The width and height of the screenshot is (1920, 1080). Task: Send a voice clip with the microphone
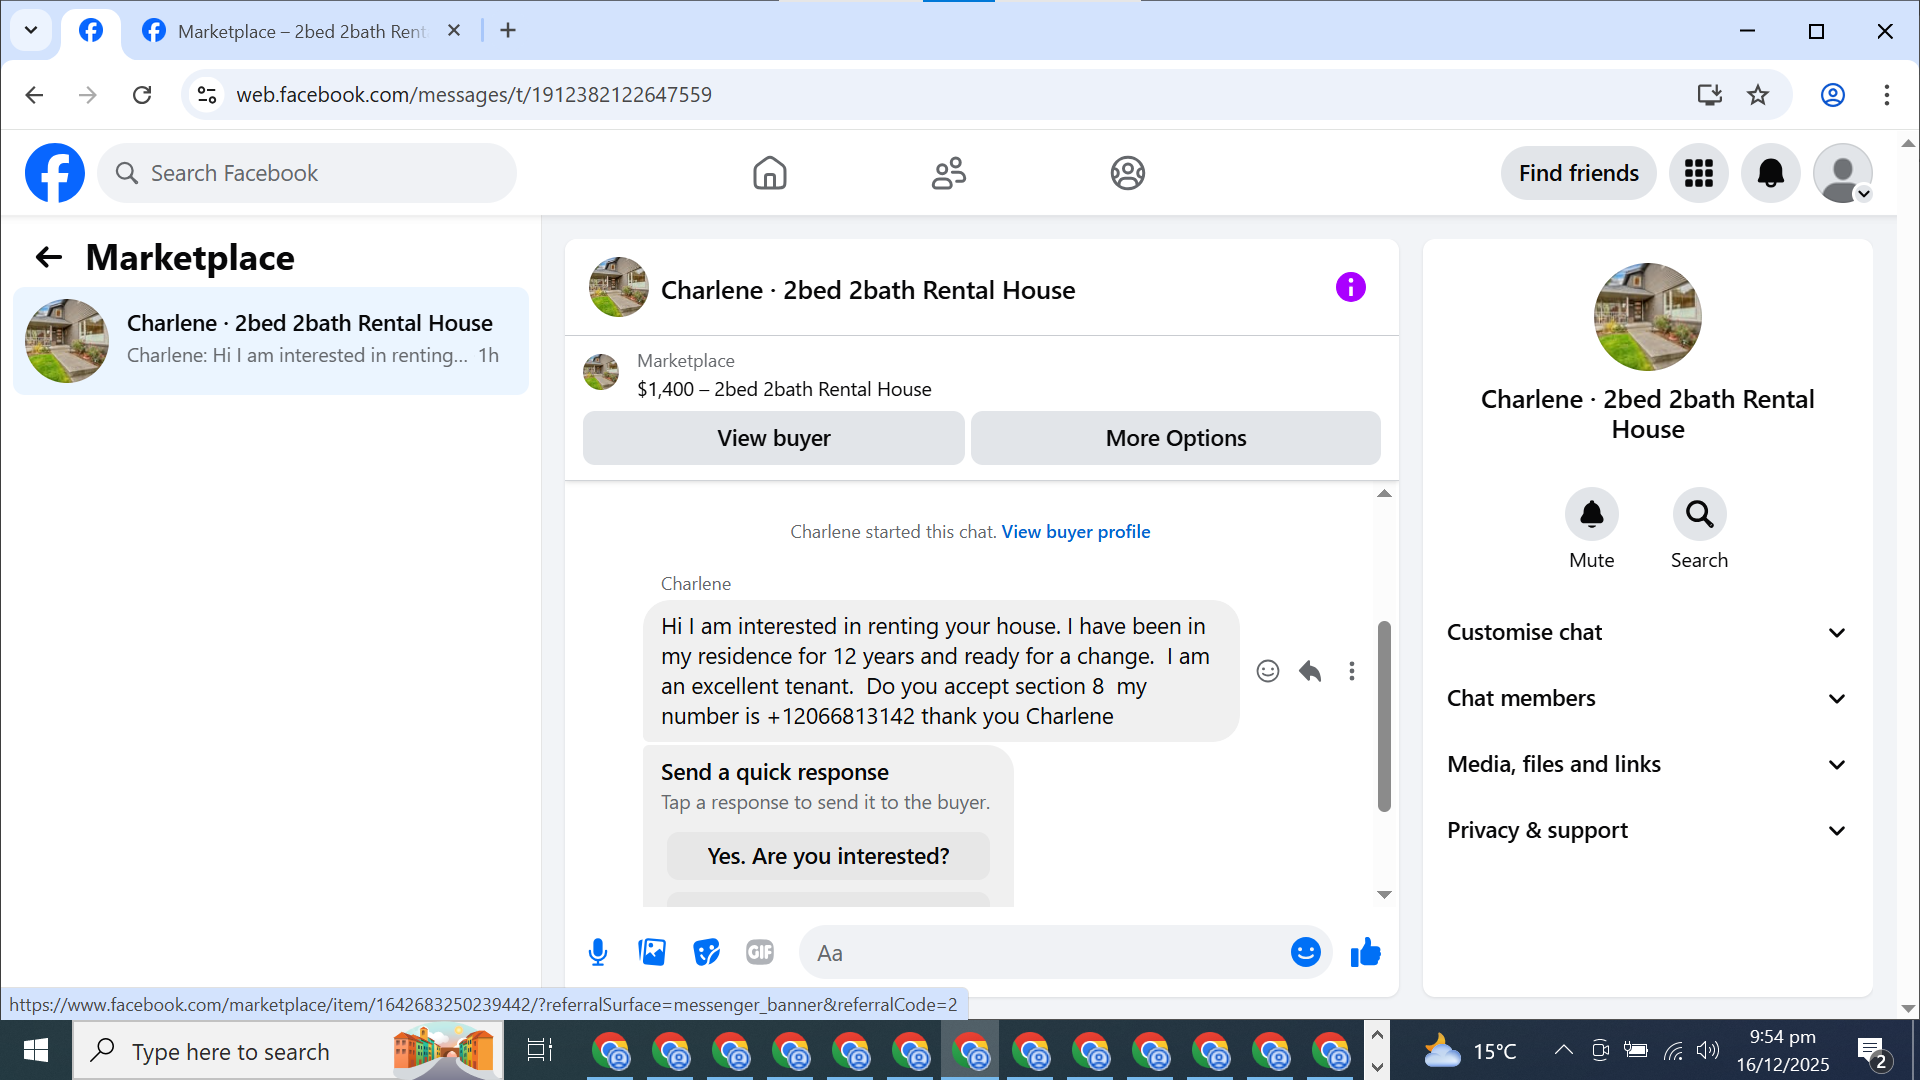coord(598,953)
